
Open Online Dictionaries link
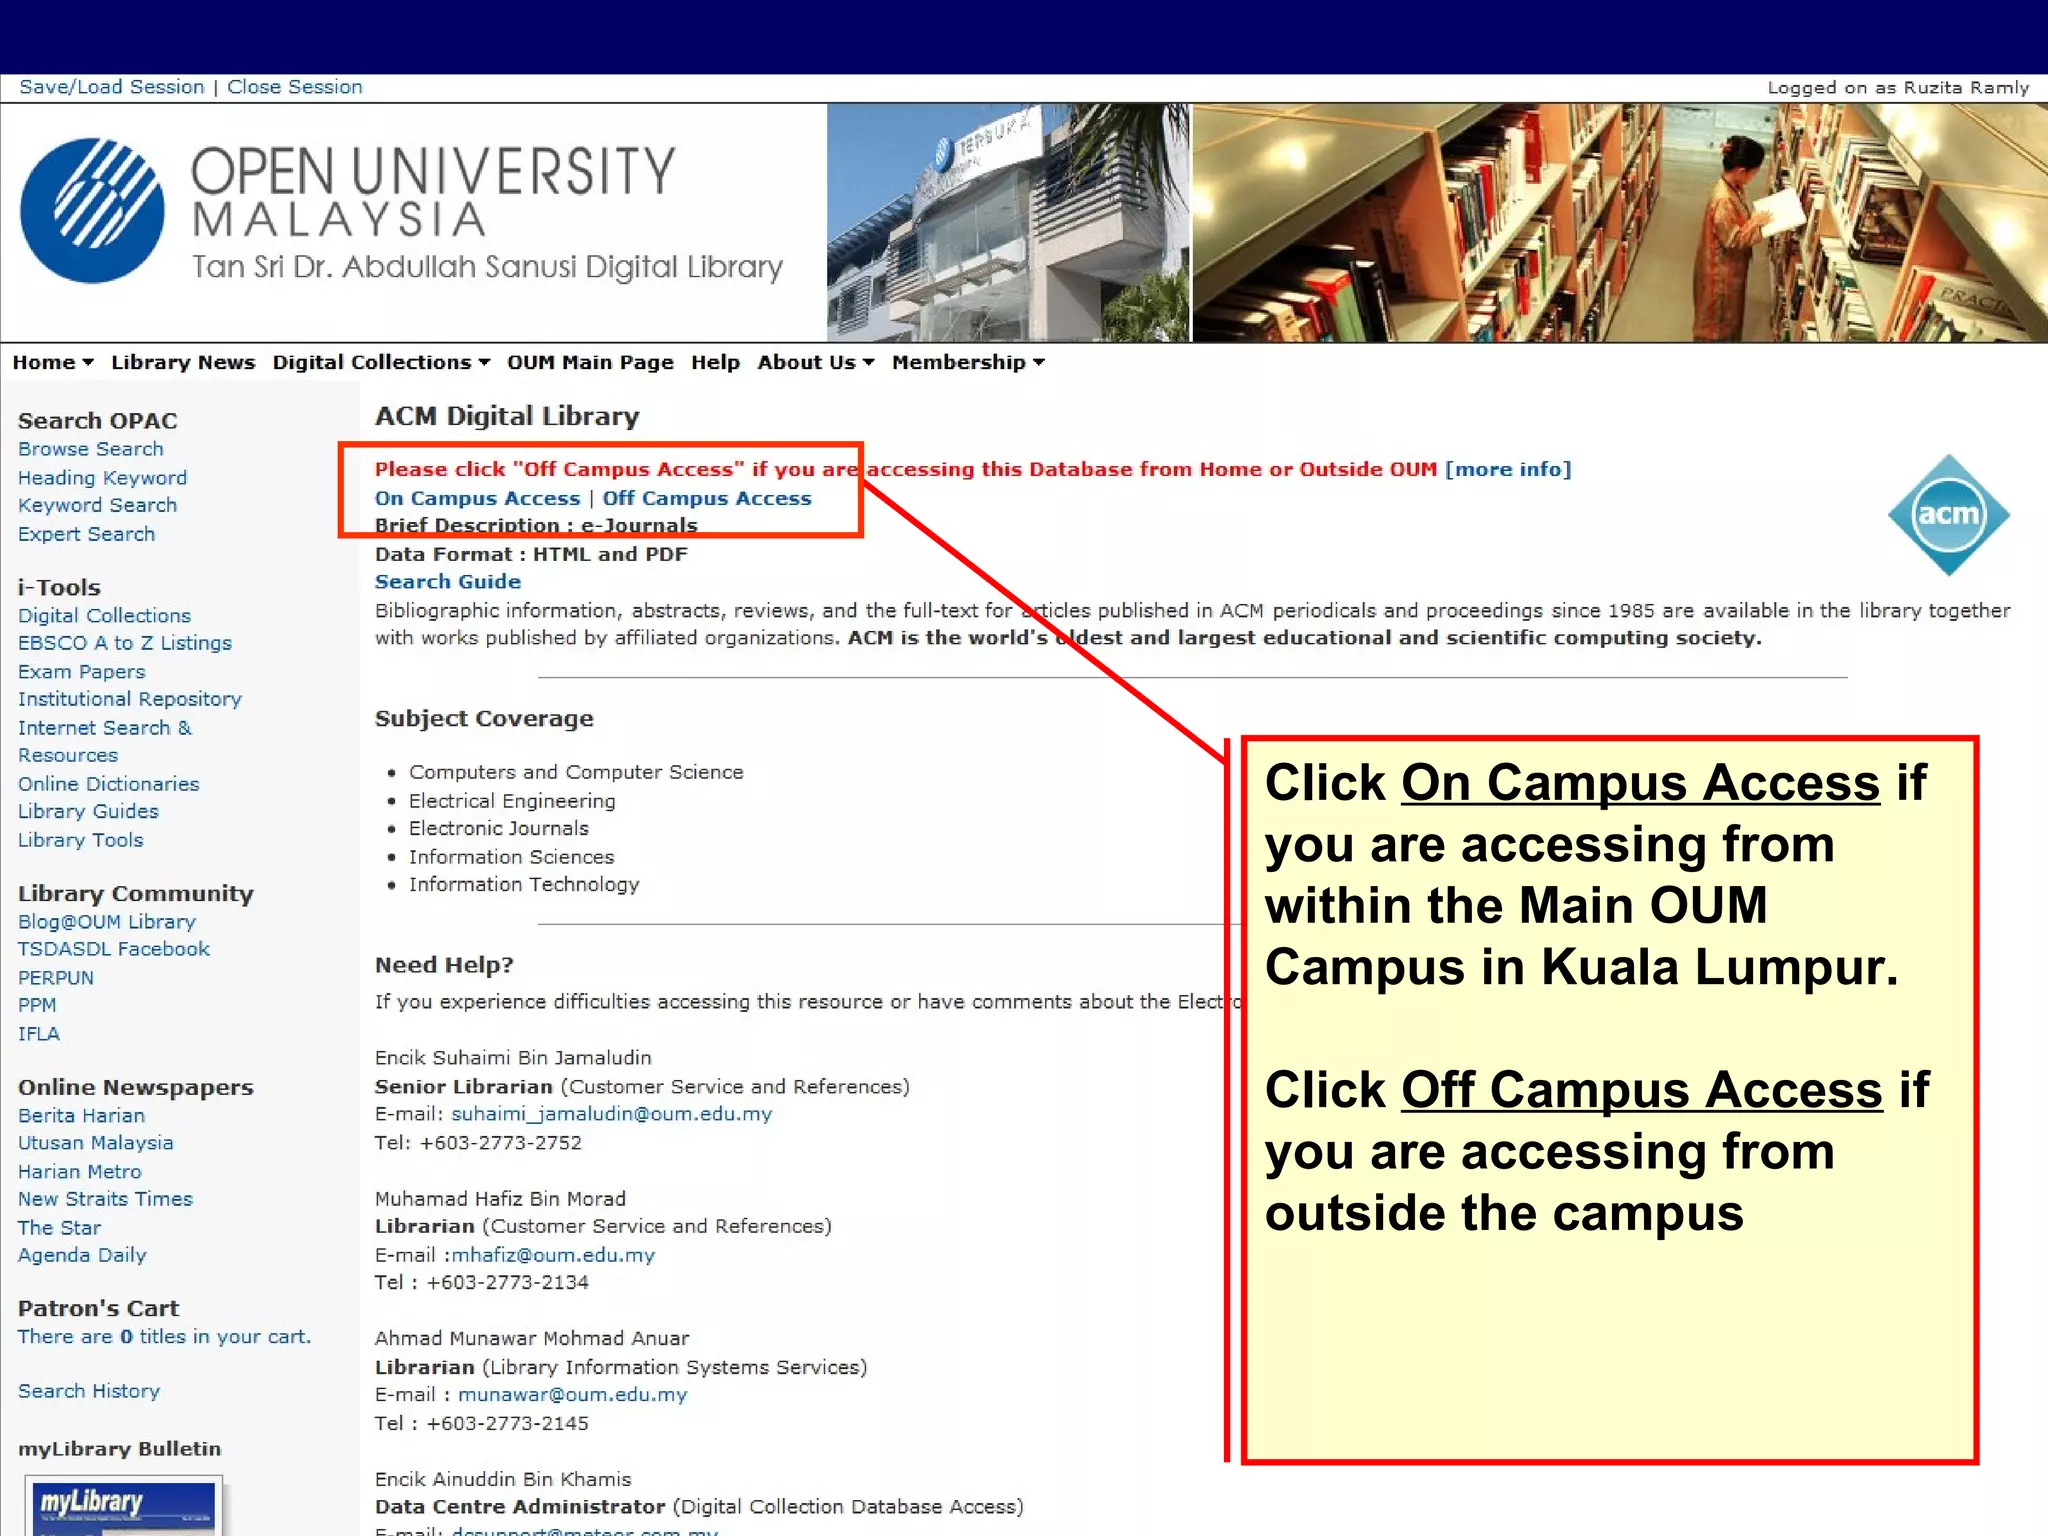(x=109, y=784)
